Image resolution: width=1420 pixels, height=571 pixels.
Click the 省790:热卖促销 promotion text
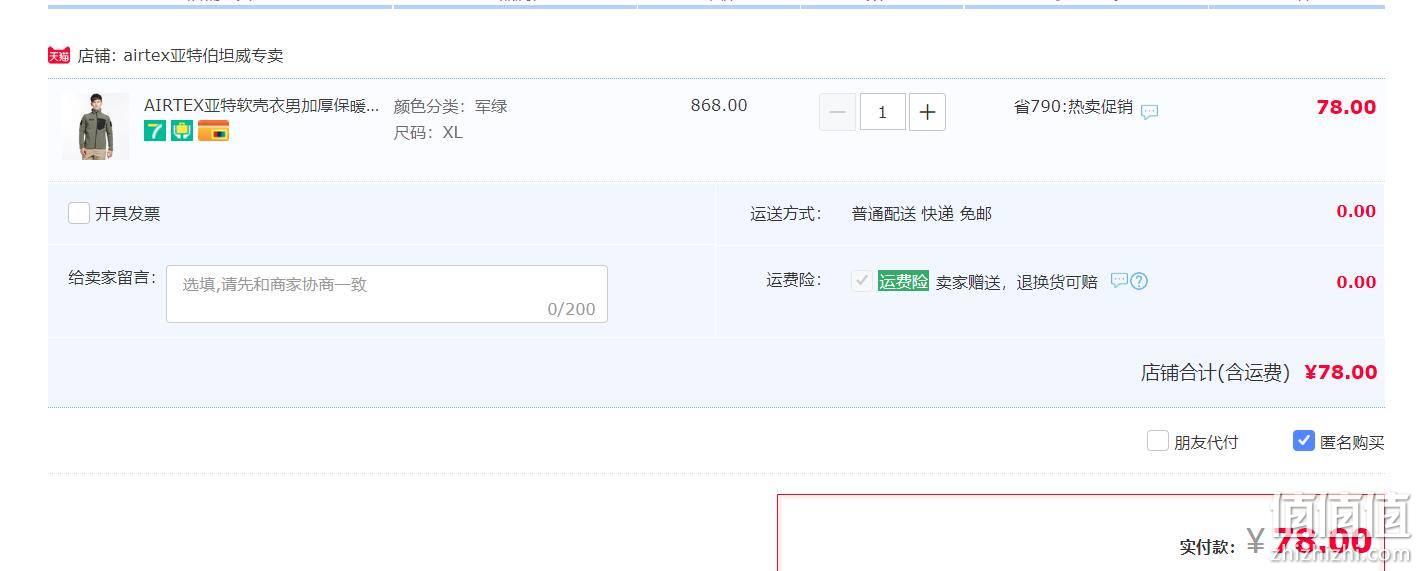(x=1073, y=107)
